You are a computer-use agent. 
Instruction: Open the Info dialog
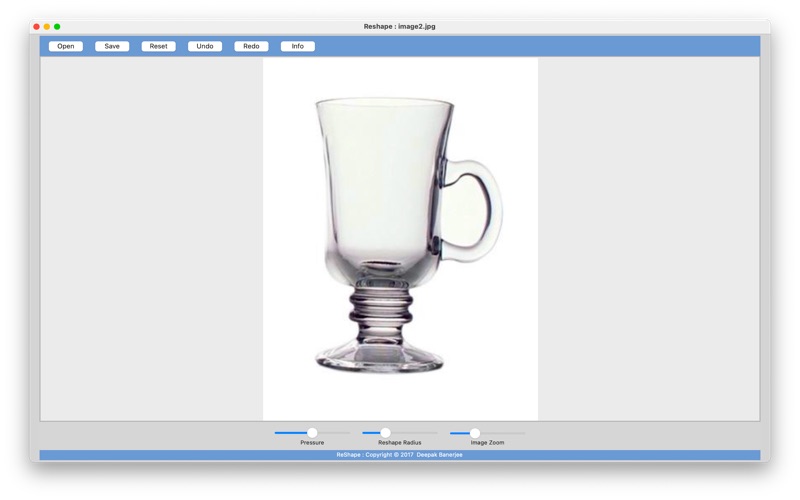[298, 46]
